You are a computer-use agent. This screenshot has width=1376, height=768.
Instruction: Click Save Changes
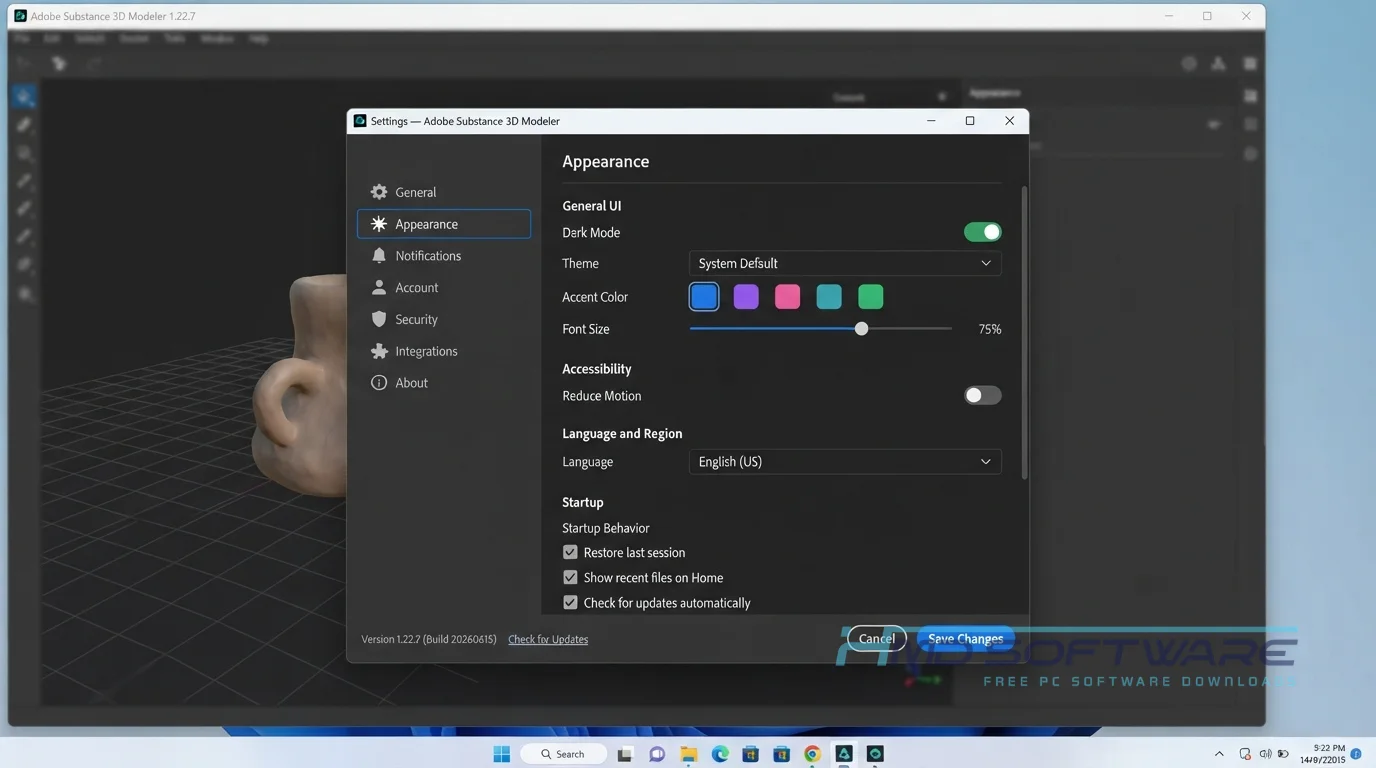tap(966, 638)
